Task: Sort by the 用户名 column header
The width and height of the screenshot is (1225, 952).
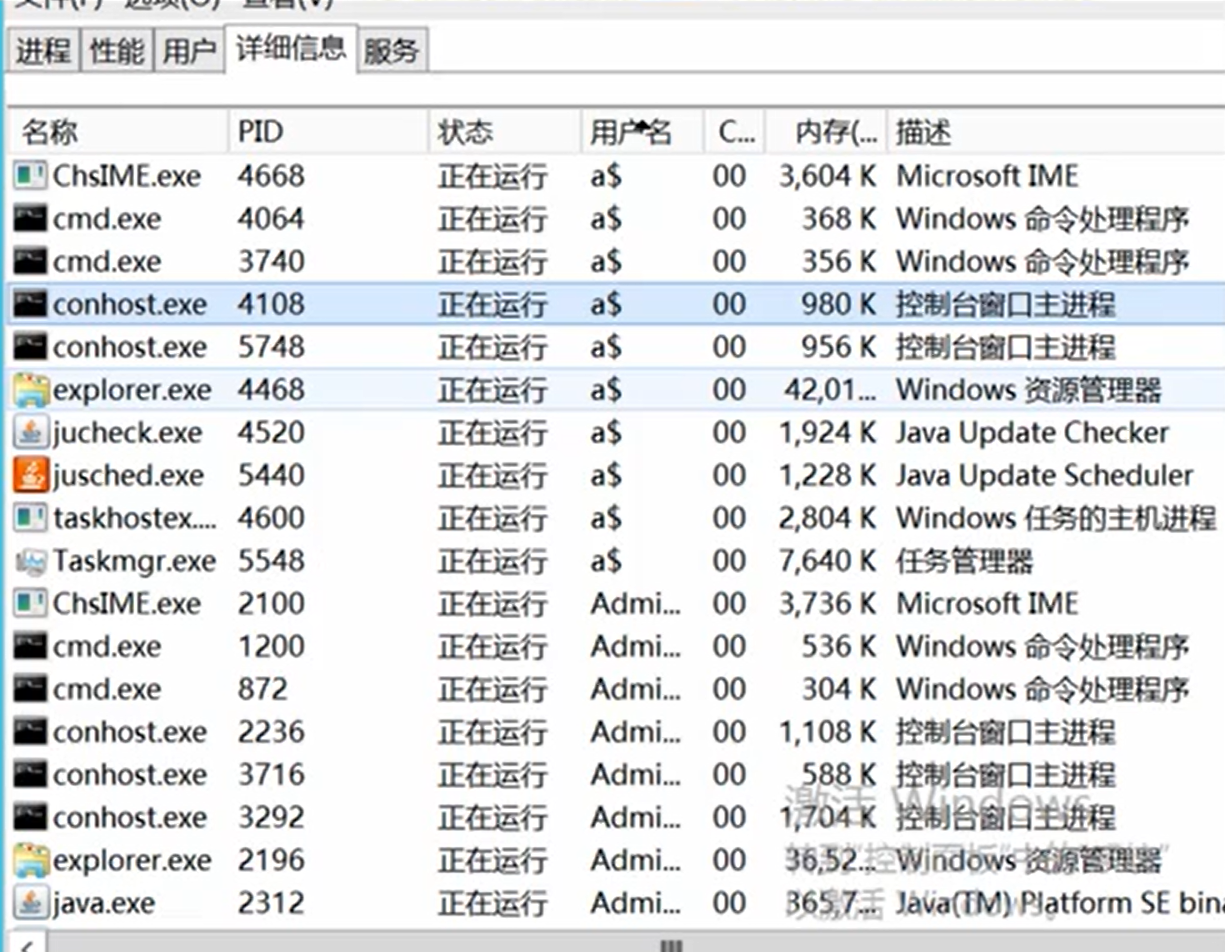Action: click(641, 132)
